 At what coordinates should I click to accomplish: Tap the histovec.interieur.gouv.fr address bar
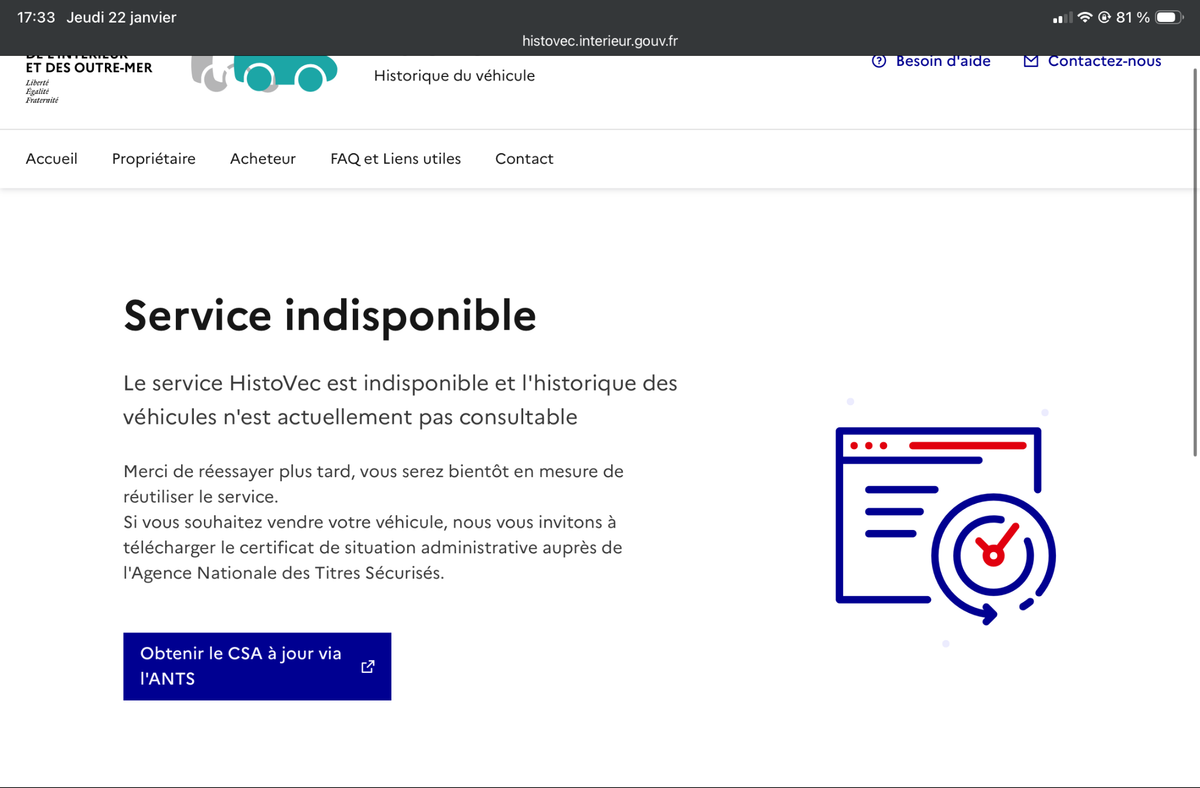pyautogui.click(x=600, y=41)
